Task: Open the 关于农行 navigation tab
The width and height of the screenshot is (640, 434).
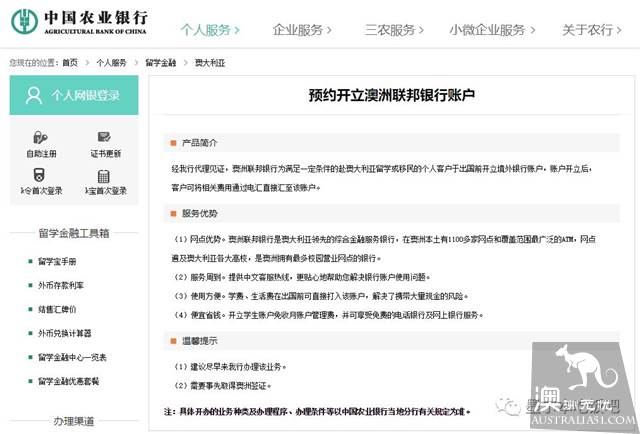Action: click(591, 30)
